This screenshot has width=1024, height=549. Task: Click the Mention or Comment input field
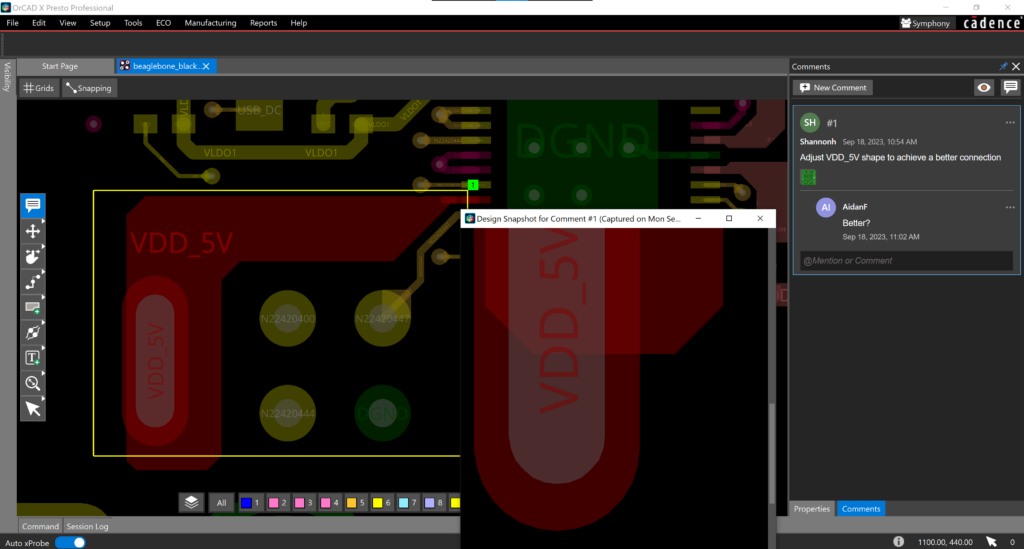(906, 260)
